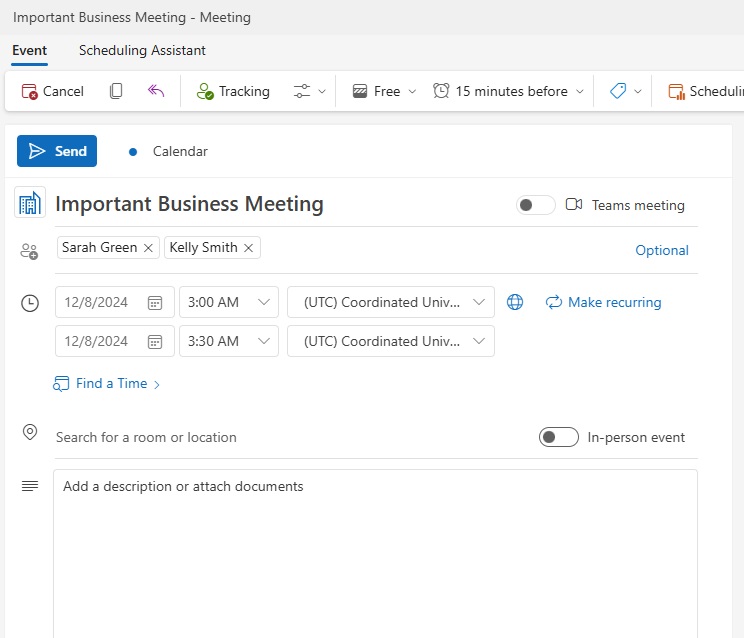
Task: Open the Free show-as status dropdown
Action: click(x=384, y=91)
